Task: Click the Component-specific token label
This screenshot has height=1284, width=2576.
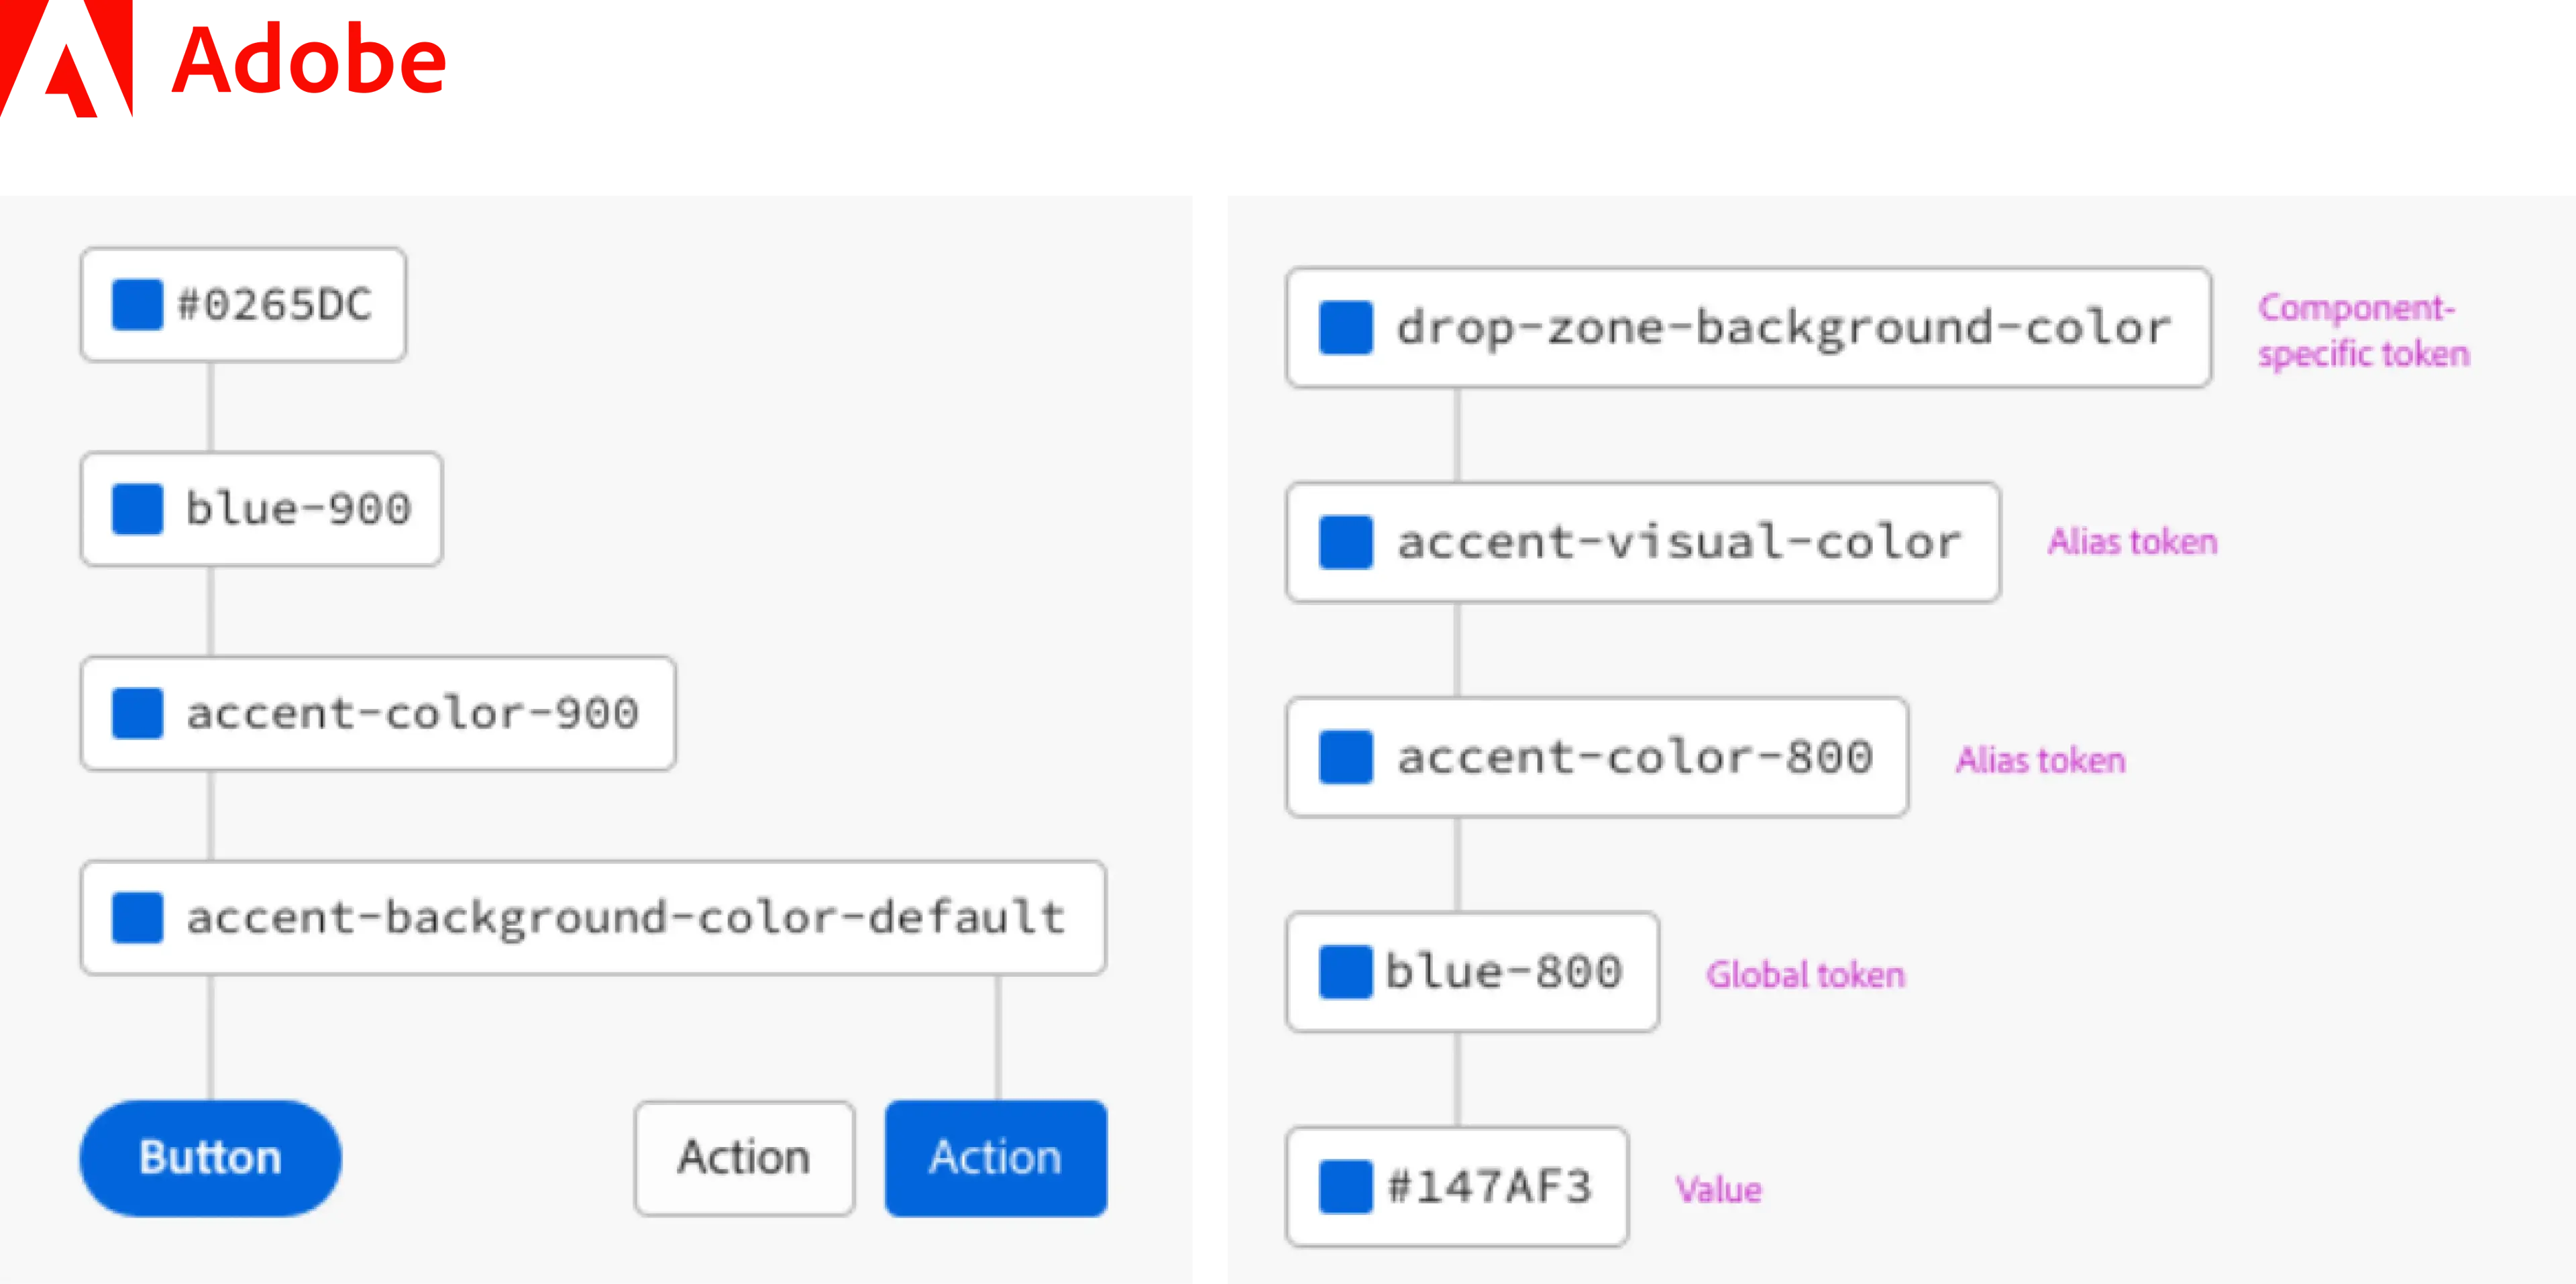Action: click(x=2362, y=330)
